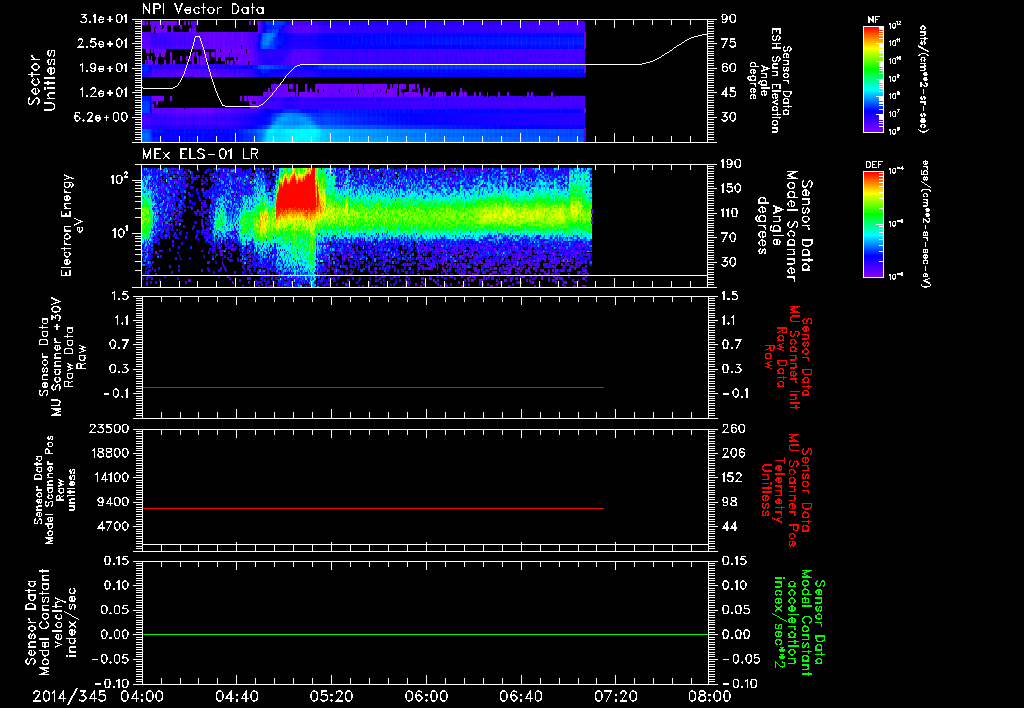1024x708 pixels.
Task: Click the ESH Sun Elevation Angle axis label
Action: click(769, 80)
